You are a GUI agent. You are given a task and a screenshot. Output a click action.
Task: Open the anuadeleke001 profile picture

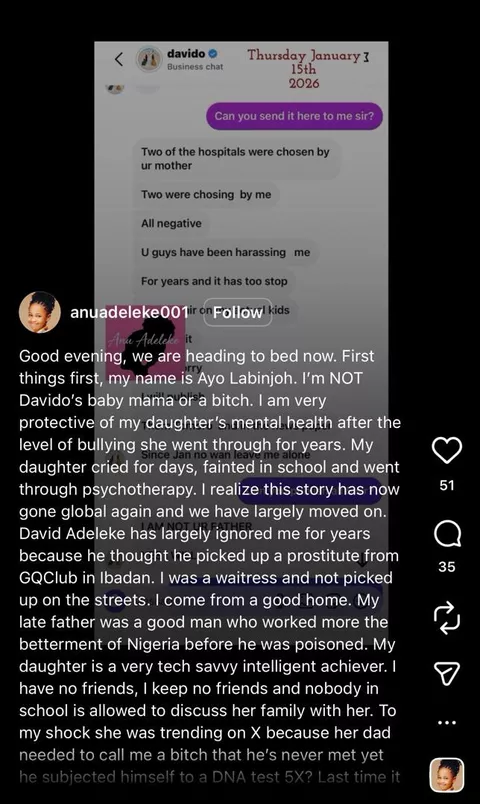point(39,312)
